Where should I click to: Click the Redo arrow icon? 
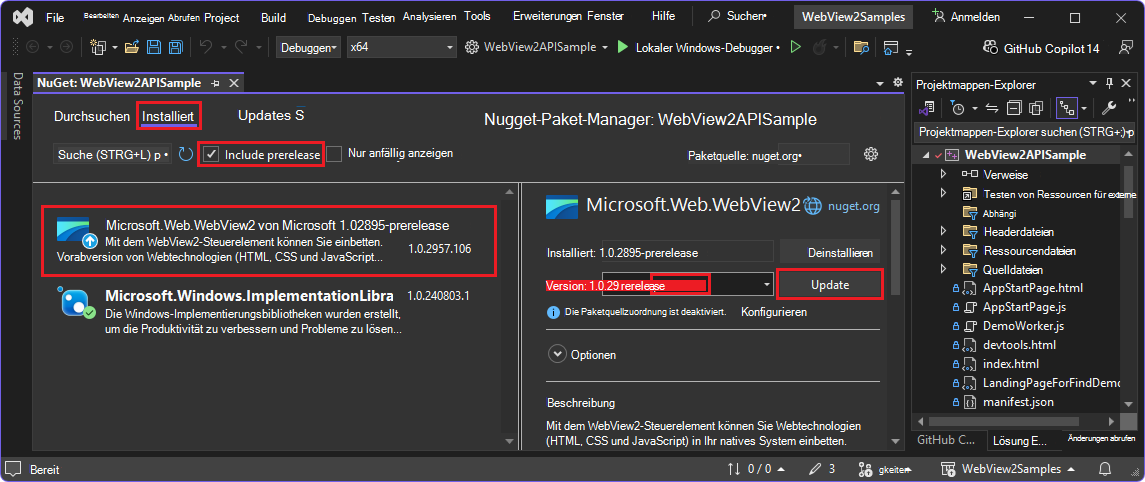(x=242, y=47)
